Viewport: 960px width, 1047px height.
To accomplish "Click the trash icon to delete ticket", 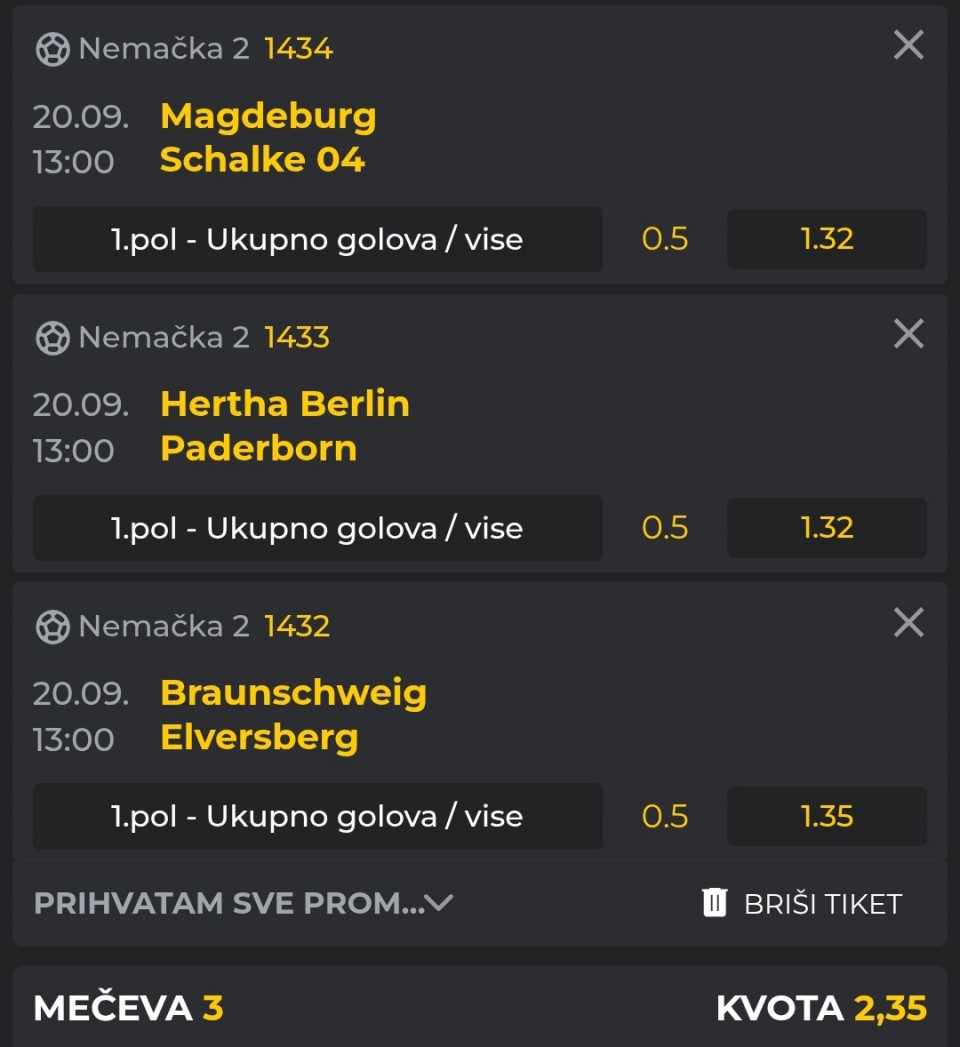I will point(714,903).
